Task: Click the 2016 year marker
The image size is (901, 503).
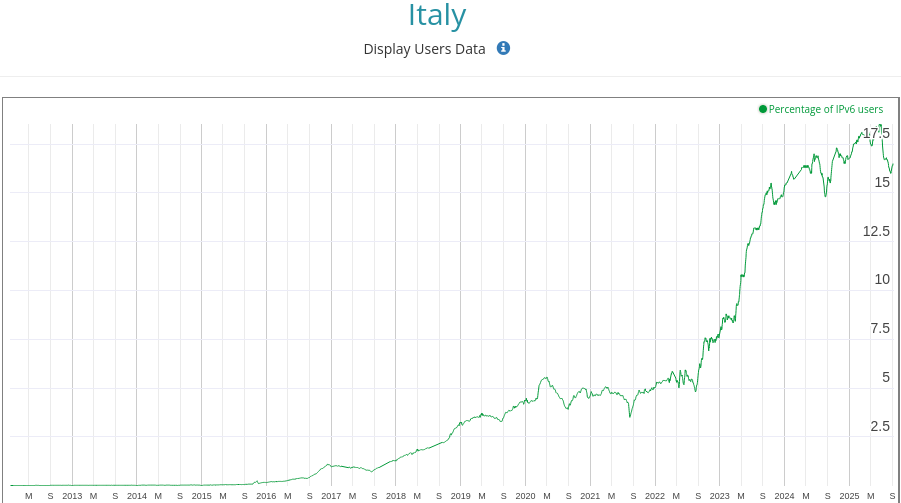Action: [x=266, y=495]
